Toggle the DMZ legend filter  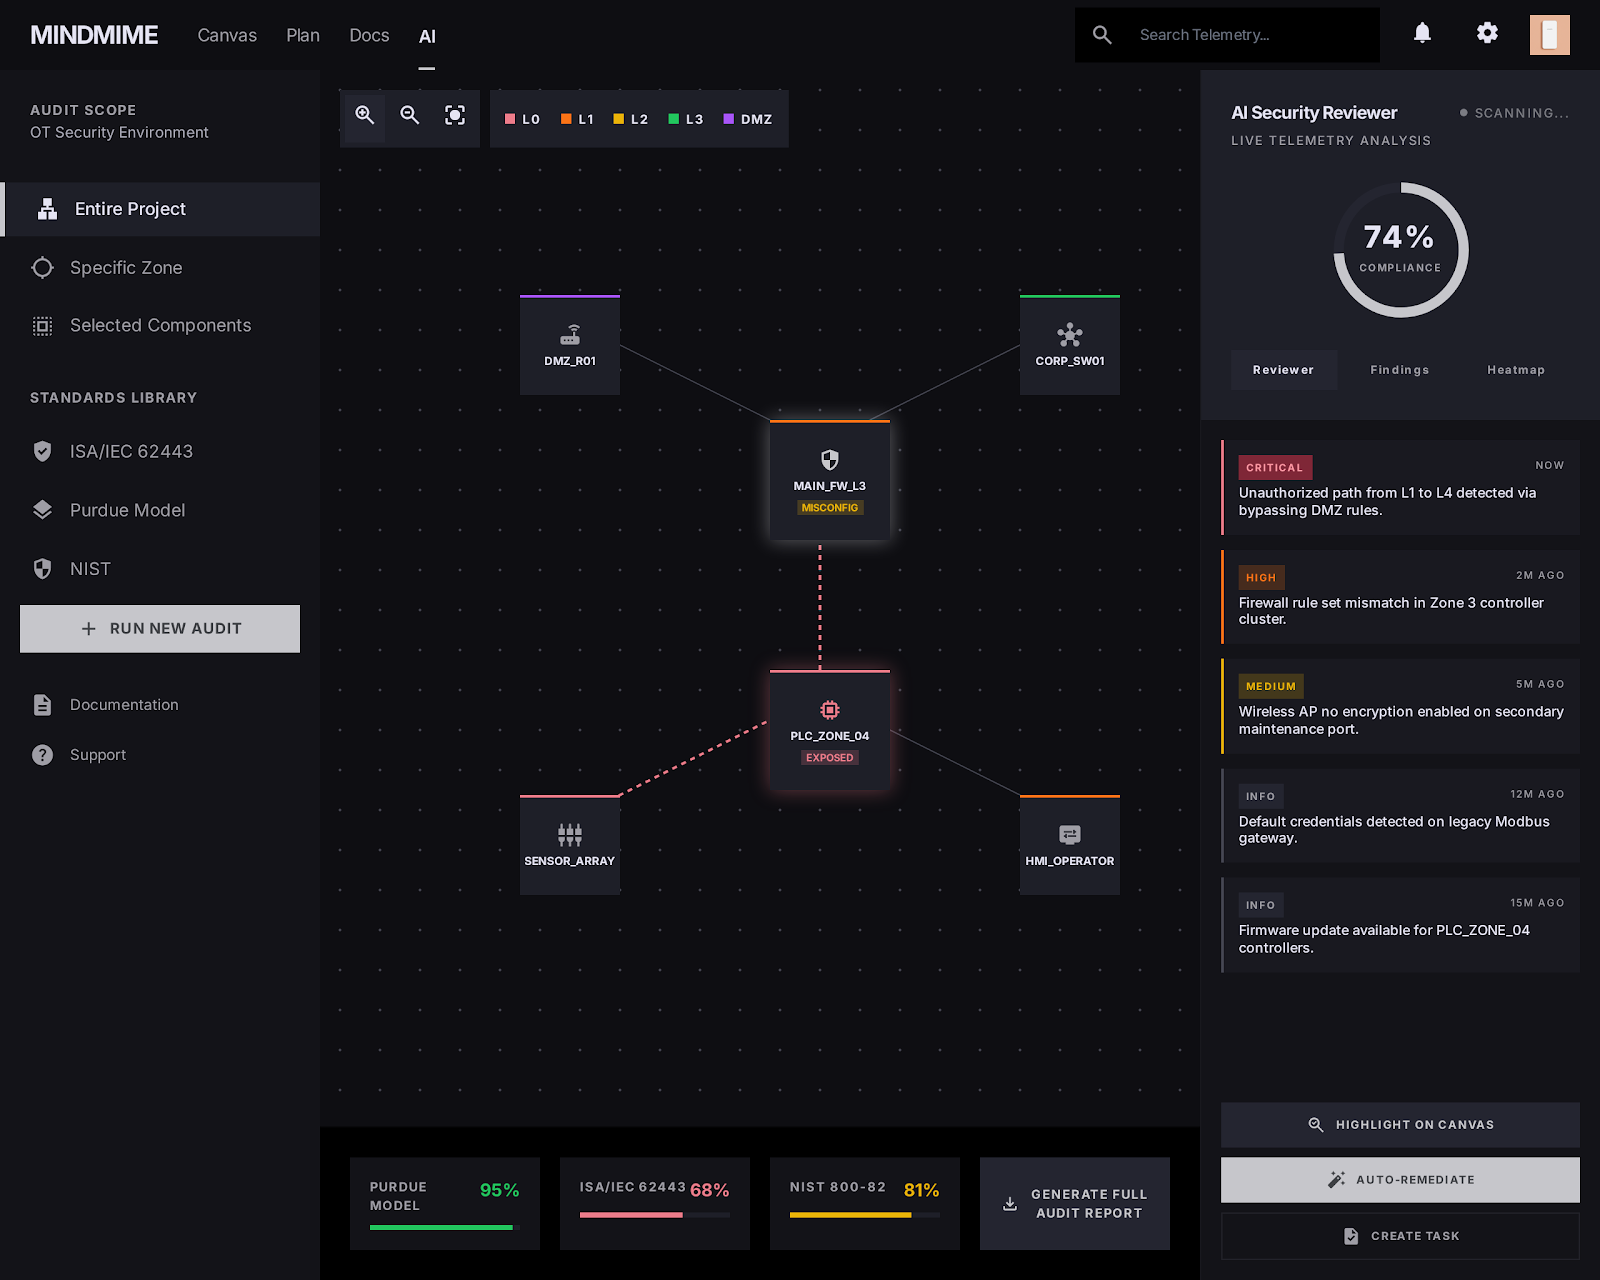(748, 118)
